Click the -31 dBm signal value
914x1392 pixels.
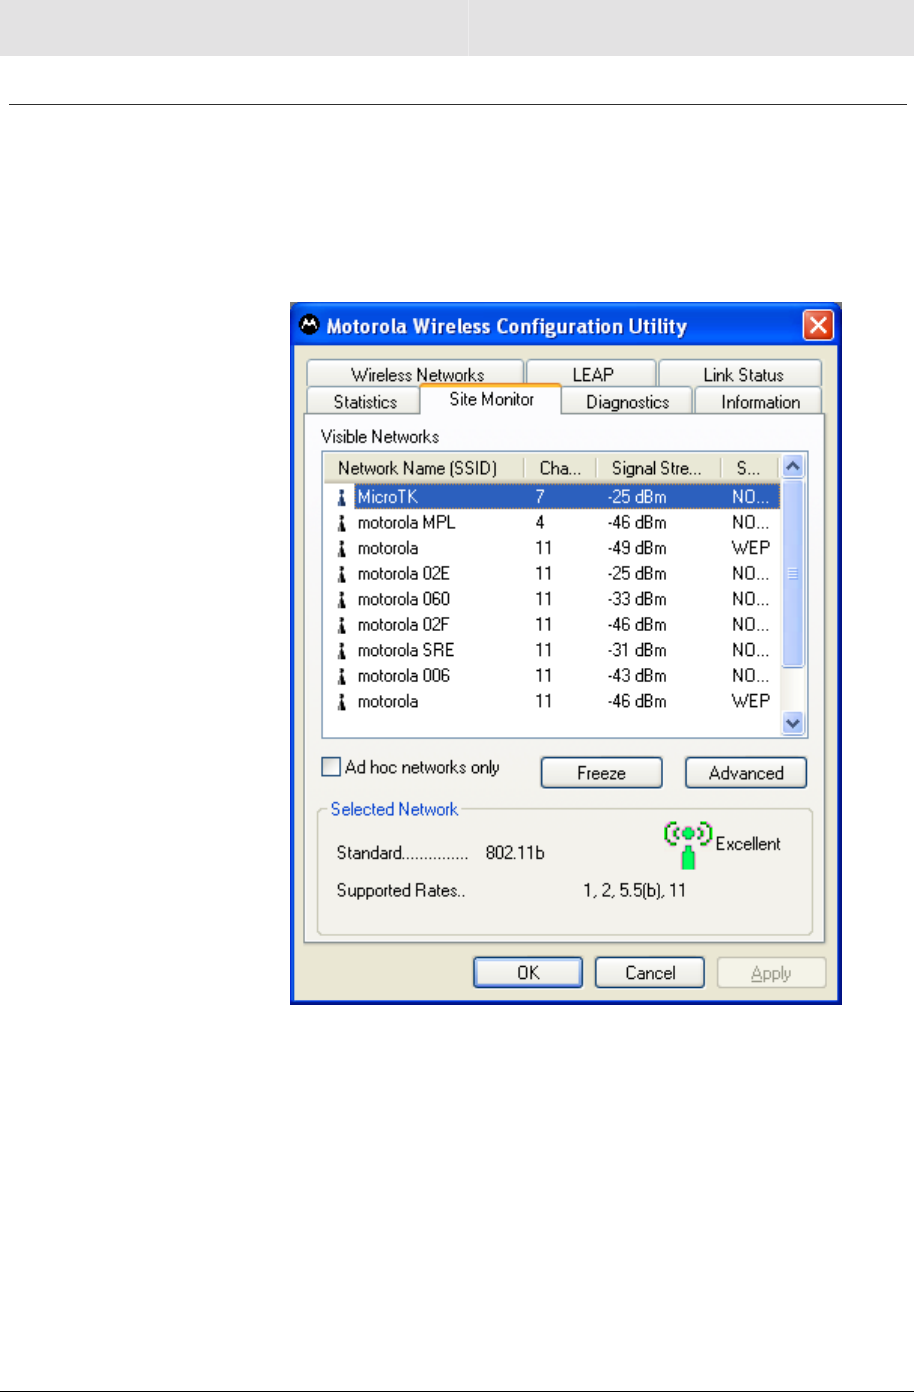[637, 651]
